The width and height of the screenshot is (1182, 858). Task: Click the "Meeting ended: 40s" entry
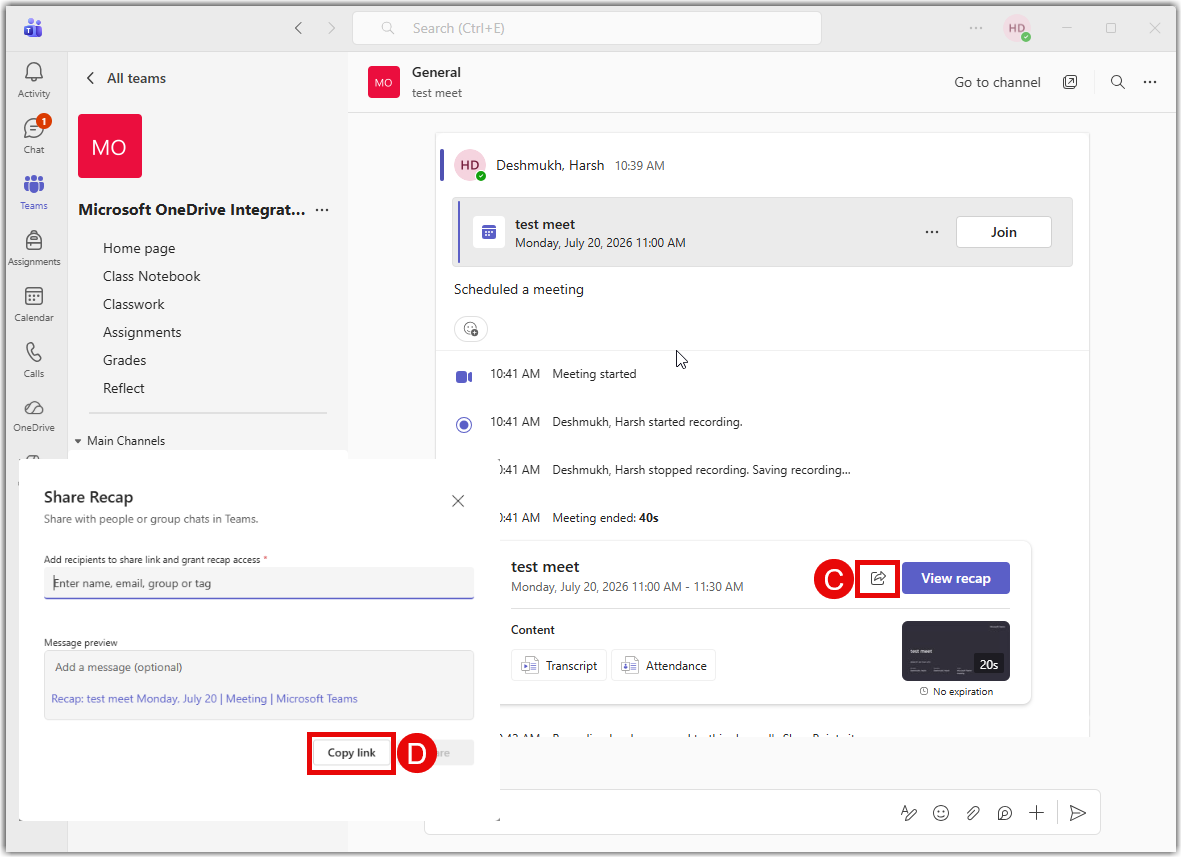[605, 518]
